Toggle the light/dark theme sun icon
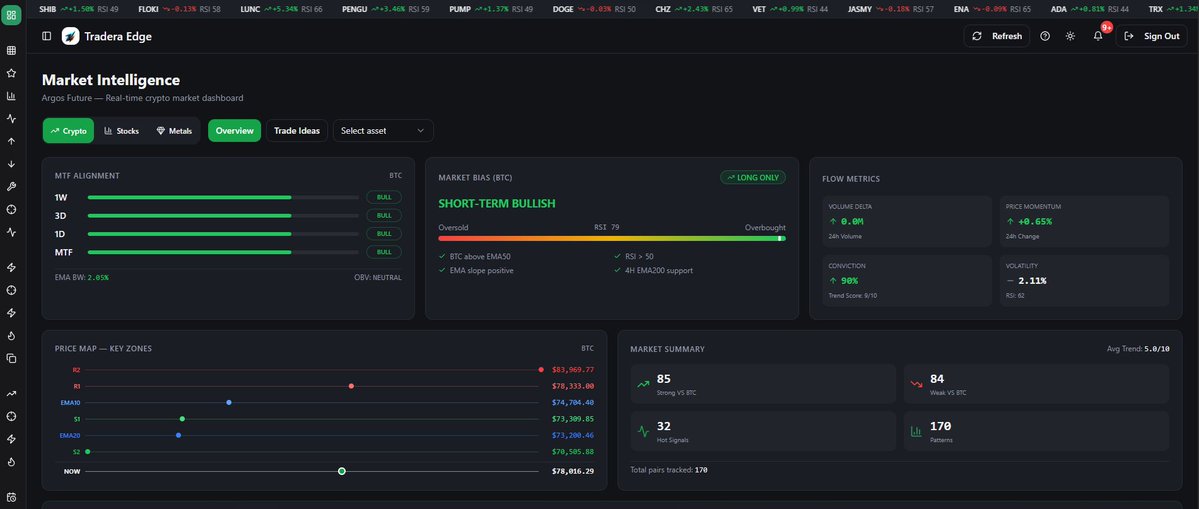 [x=1071, y=36]
